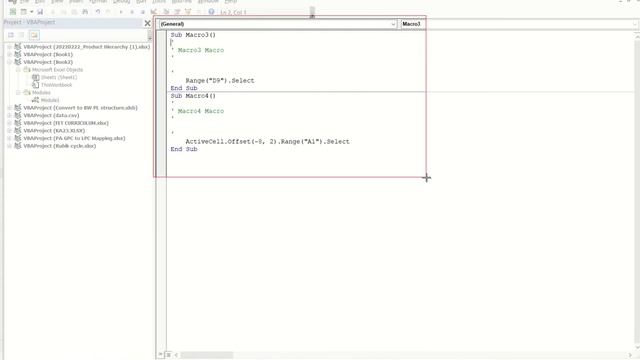Click View Code icon in Project panel

[11, 35]
